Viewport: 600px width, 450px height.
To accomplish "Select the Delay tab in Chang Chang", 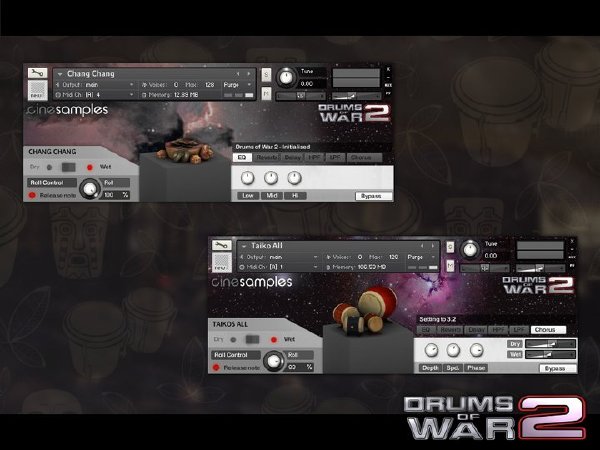I will tap(293, 157).
